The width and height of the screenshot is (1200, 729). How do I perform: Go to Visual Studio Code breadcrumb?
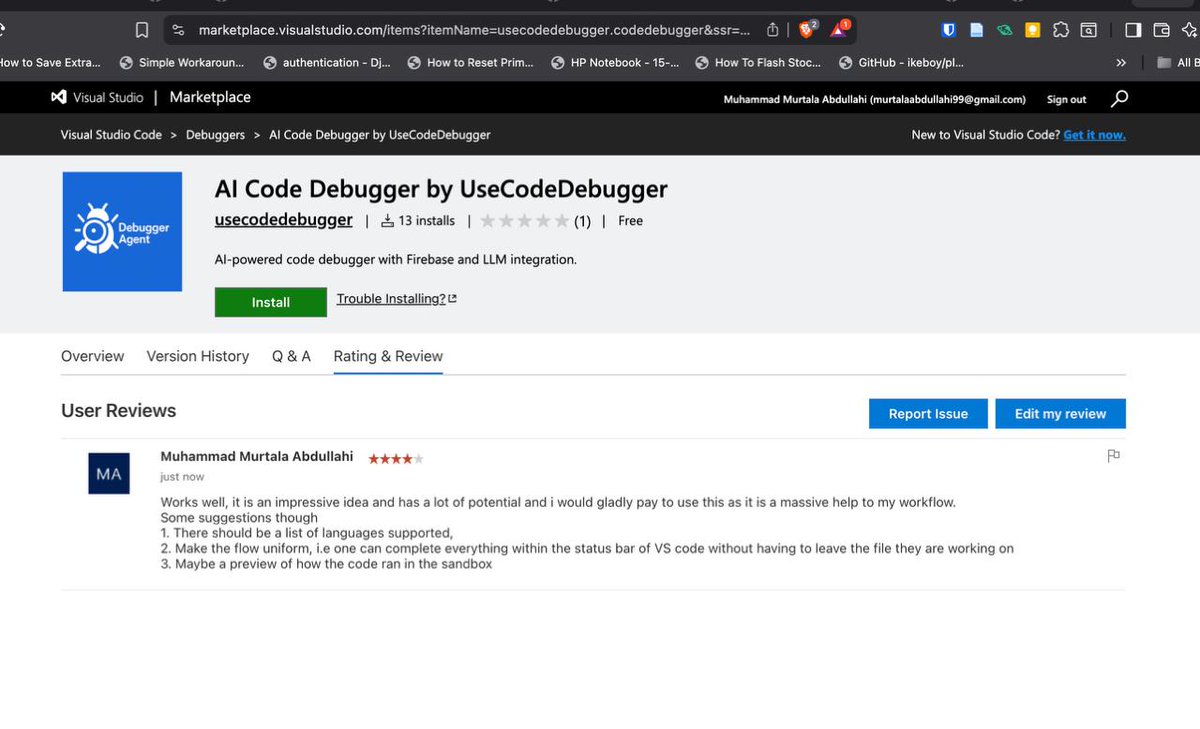[111, 135]
